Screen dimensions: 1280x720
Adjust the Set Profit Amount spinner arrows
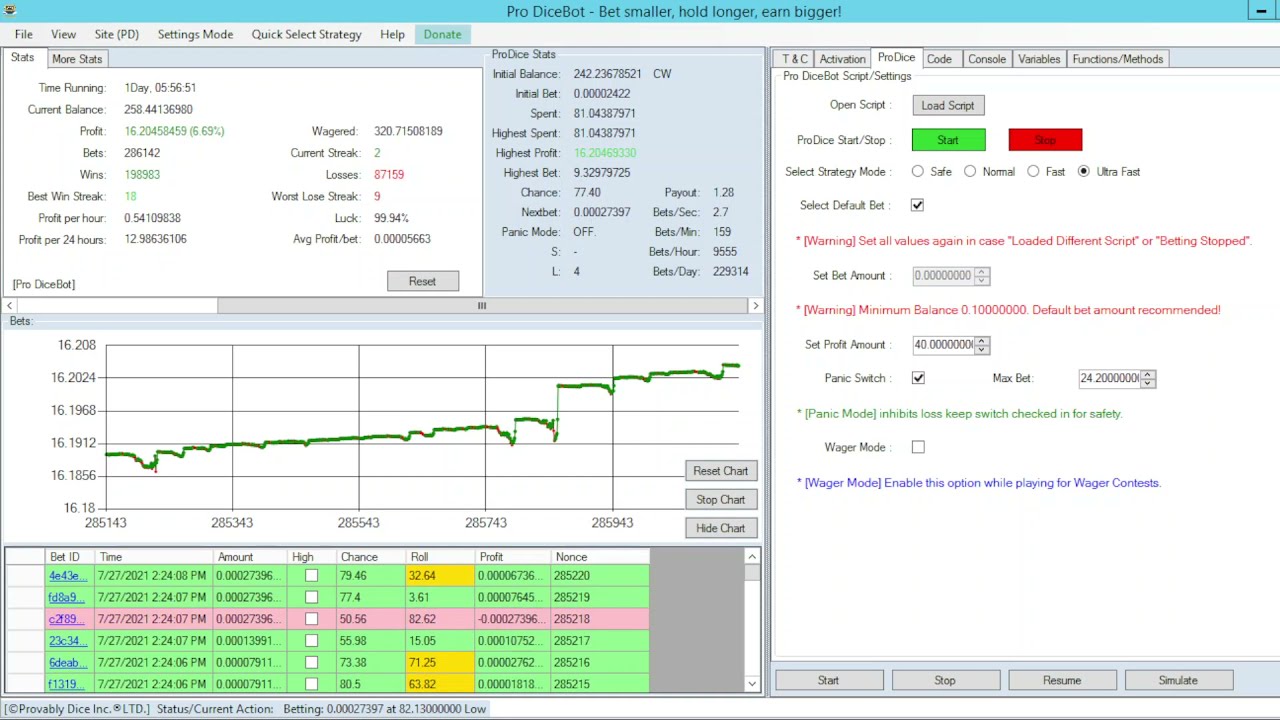pos(982,344)
